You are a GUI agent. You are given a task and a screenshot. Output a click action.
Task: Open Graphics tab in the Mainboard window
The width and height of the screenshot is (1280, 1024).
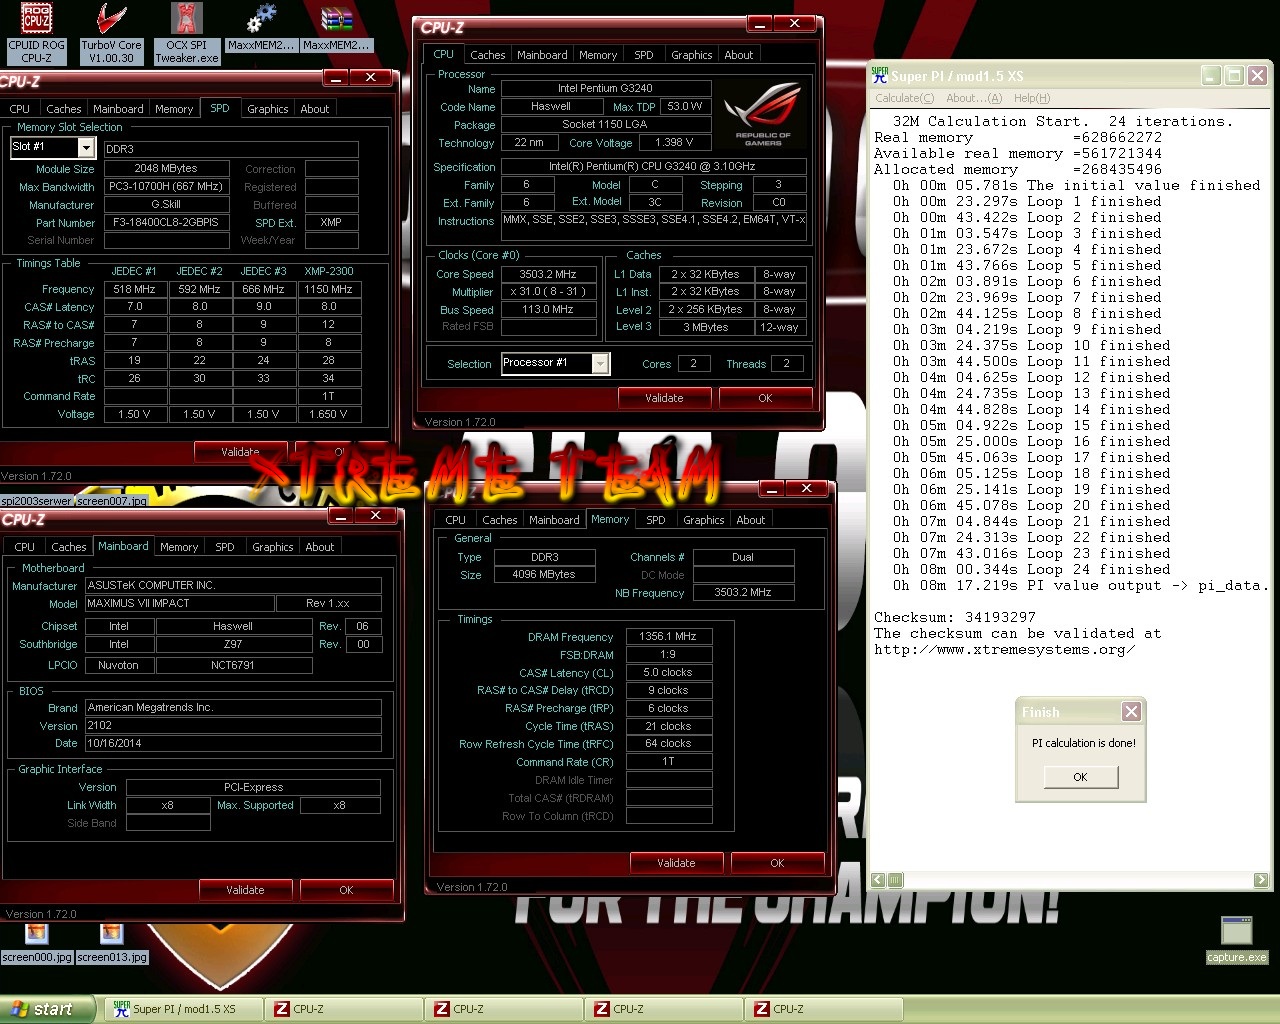[273, 547]
